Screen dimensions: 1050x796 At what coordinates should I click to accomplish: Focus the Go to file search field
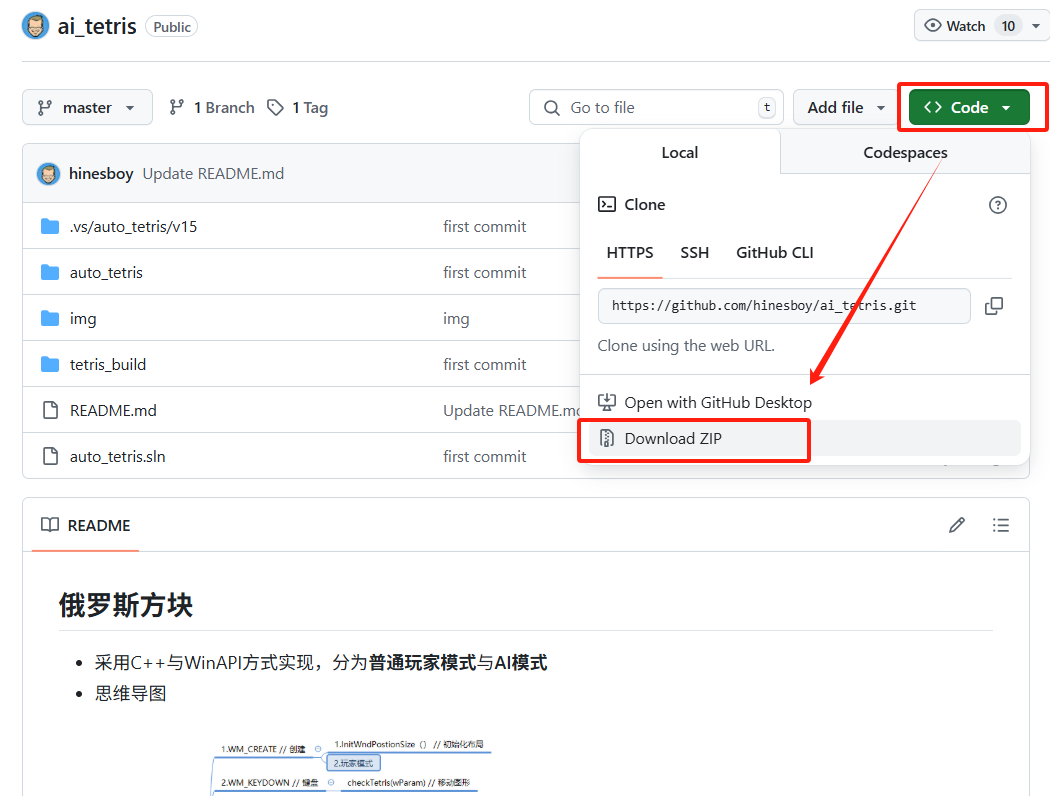[x=656, y=107]
